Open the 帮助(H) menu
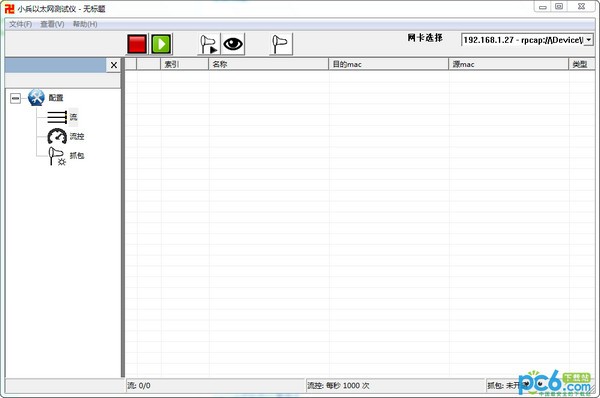Screen dimensions: 600x398 tap(85, 24)
